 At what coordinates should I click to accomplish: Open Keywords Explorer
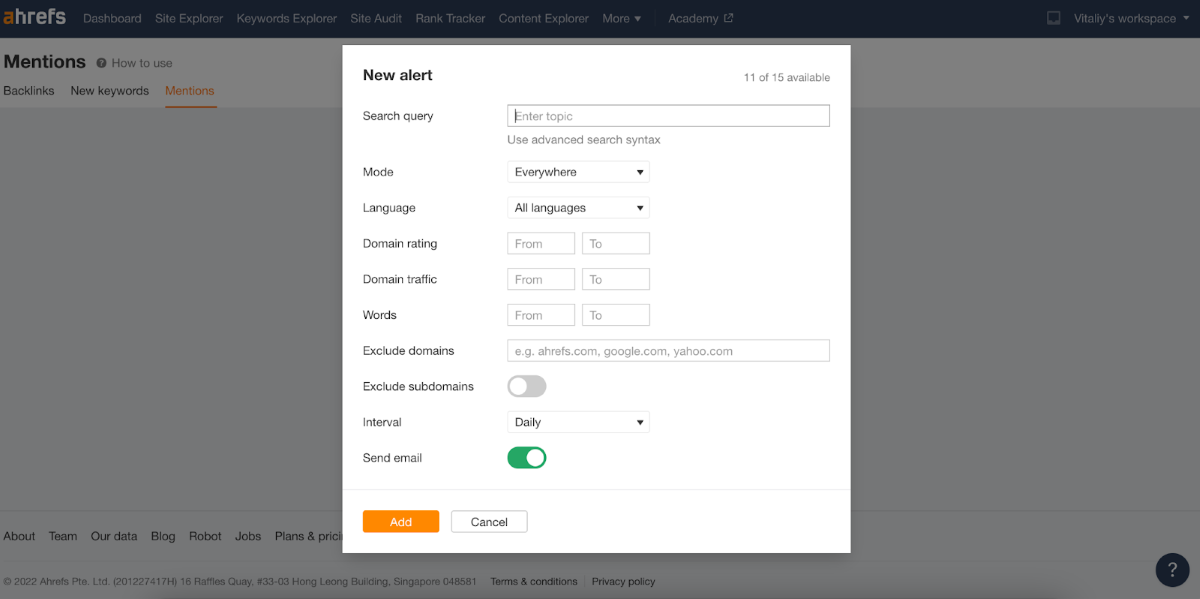click(x=287, y=18)
